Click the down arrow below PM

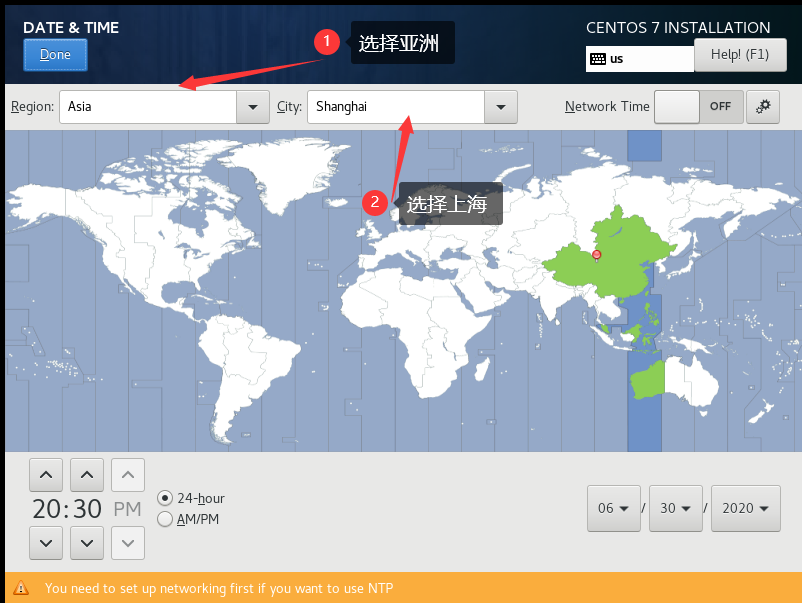pos(128,543)
